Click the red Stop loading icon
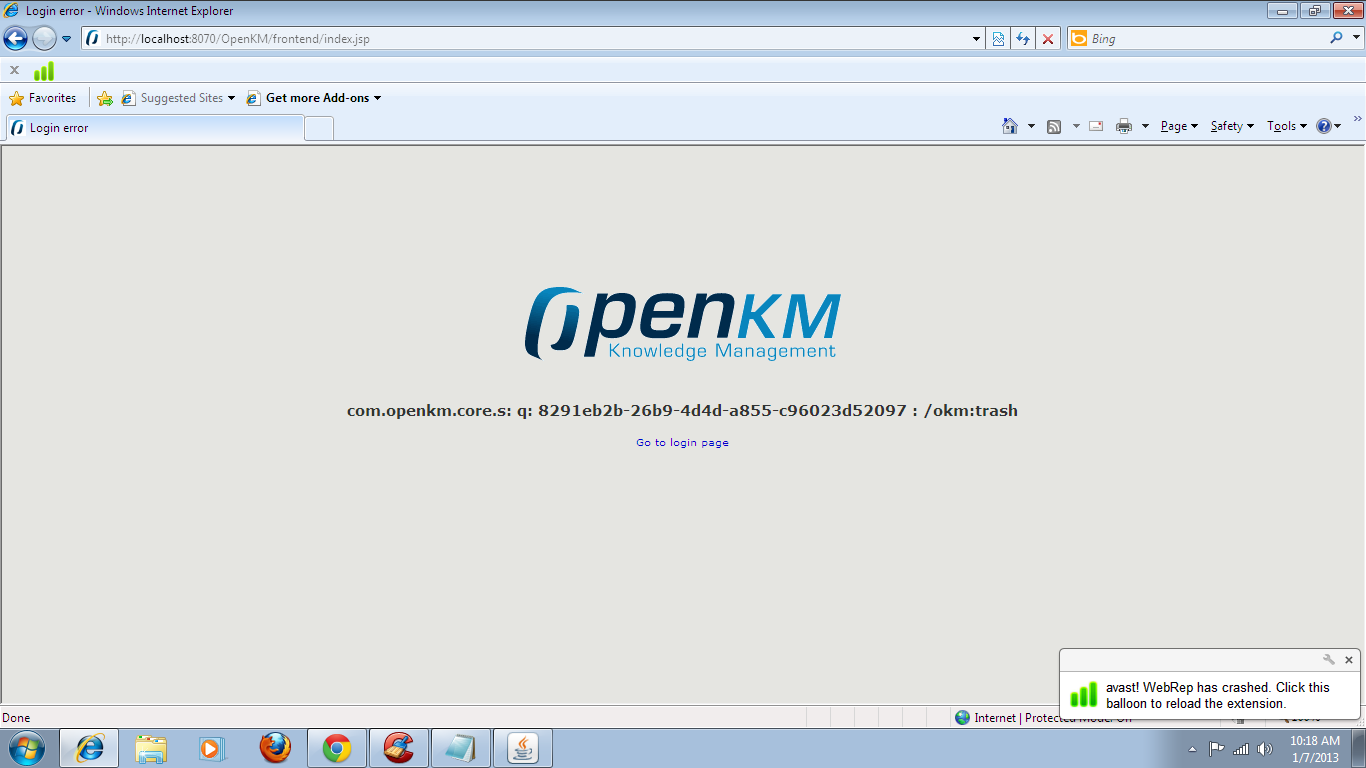This screenshot has height=768, width=1366. coord(1048,39)
